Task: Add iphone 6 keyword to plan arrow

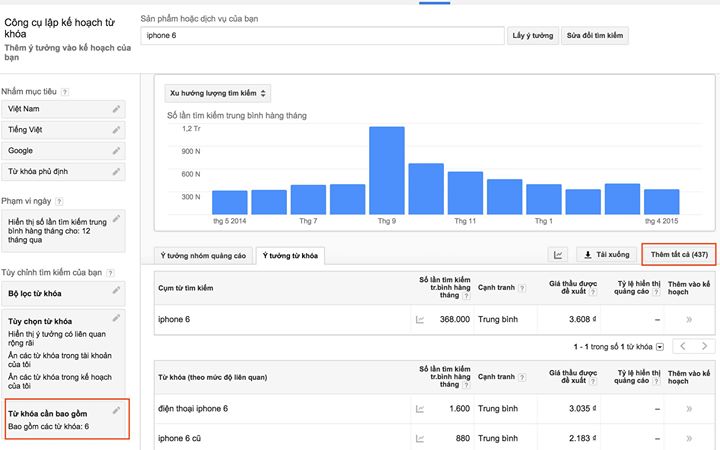Action: pyautogui.click(x=689, y=320)
